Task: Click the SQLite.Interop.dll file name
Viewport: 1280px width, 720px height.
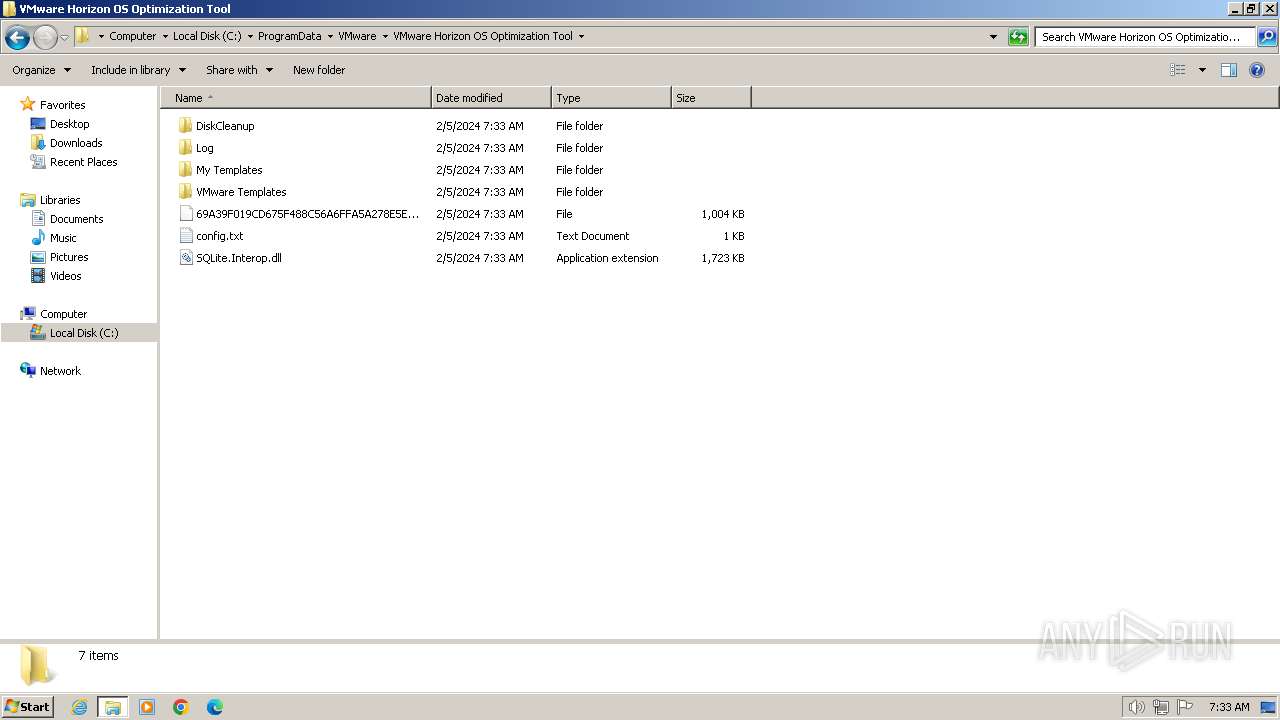Action: coord(238,258)
